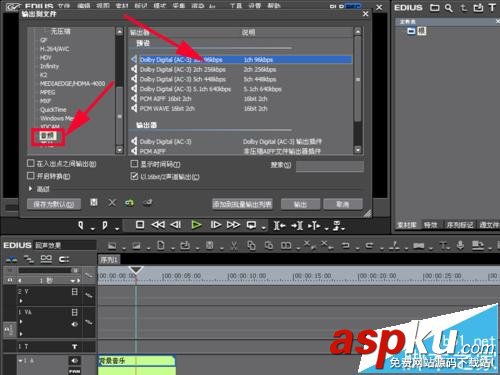
Task: Toggle the ripple mode icon on timeline
Action: 29,259
